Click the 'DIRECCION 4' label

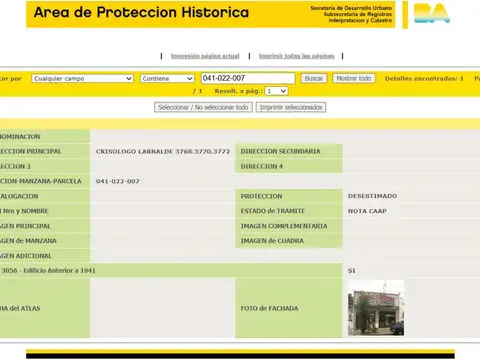pos(262,166)
